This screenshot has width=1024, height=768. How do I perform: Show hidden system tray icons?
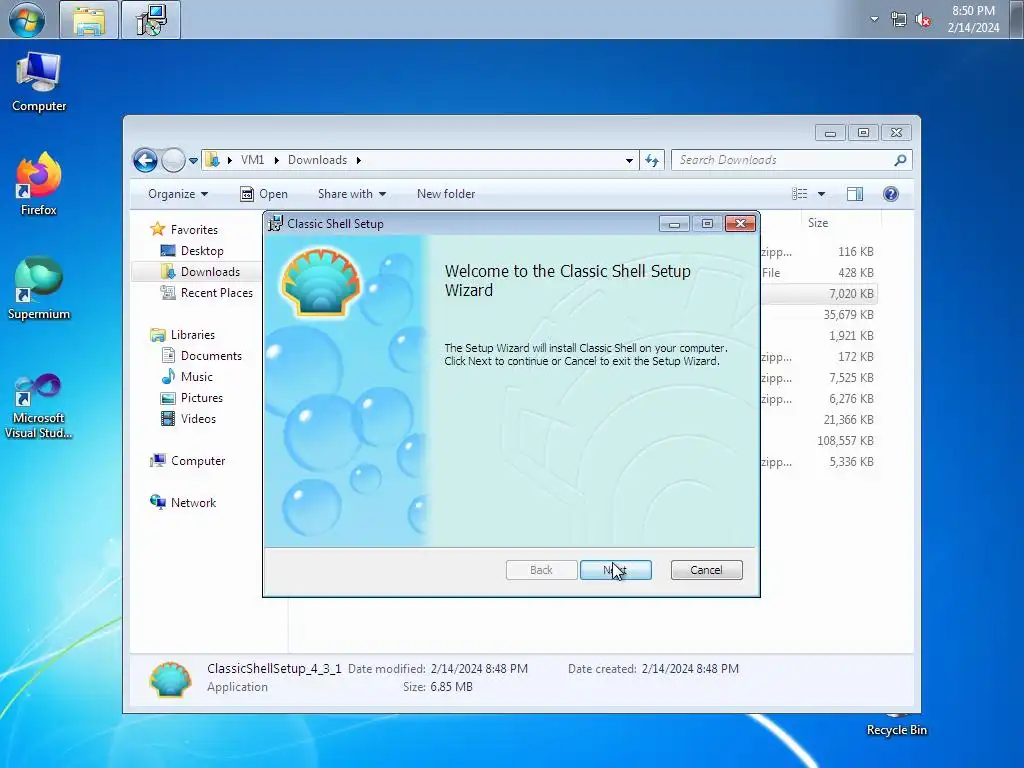tap(874, 20)
